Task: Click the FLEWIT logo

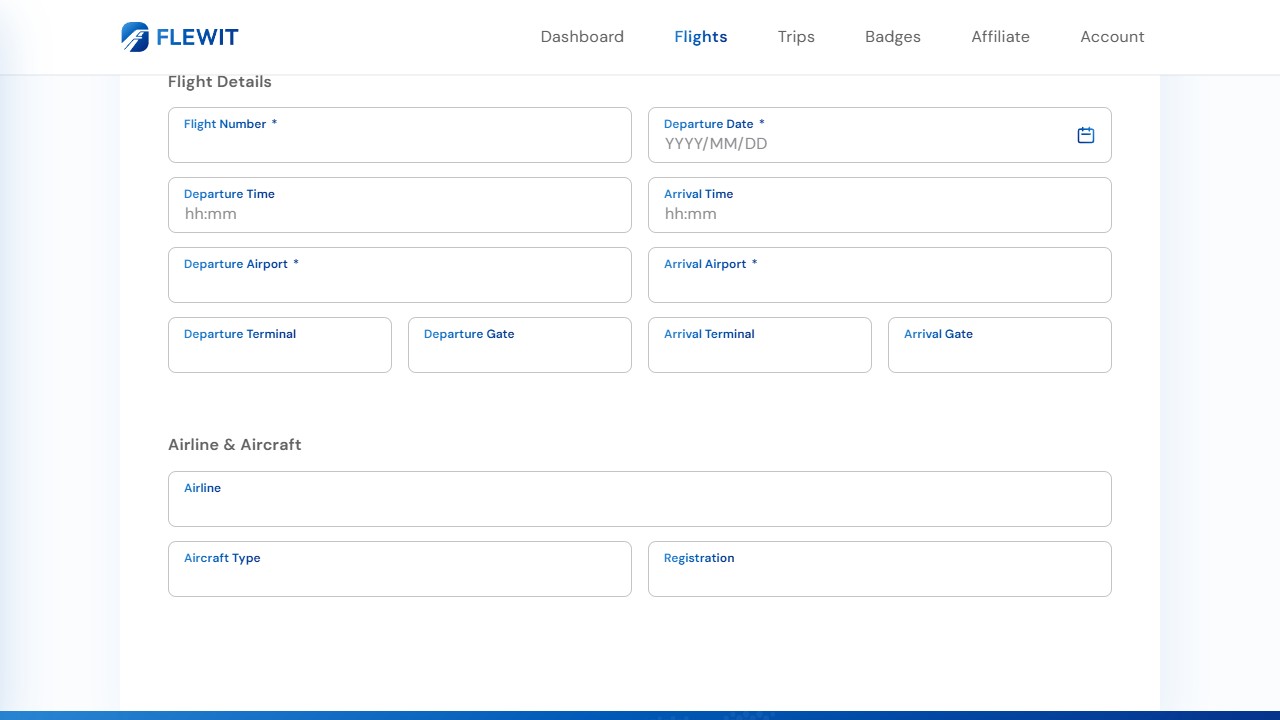Action: coord(180,37)
